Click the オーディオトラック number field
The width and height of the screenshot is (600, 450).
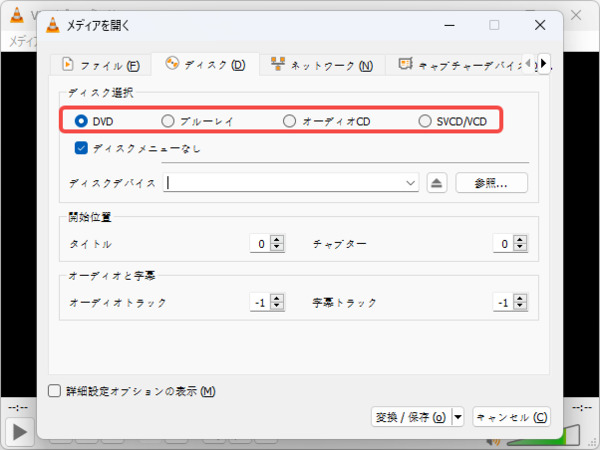coord(260,302)
